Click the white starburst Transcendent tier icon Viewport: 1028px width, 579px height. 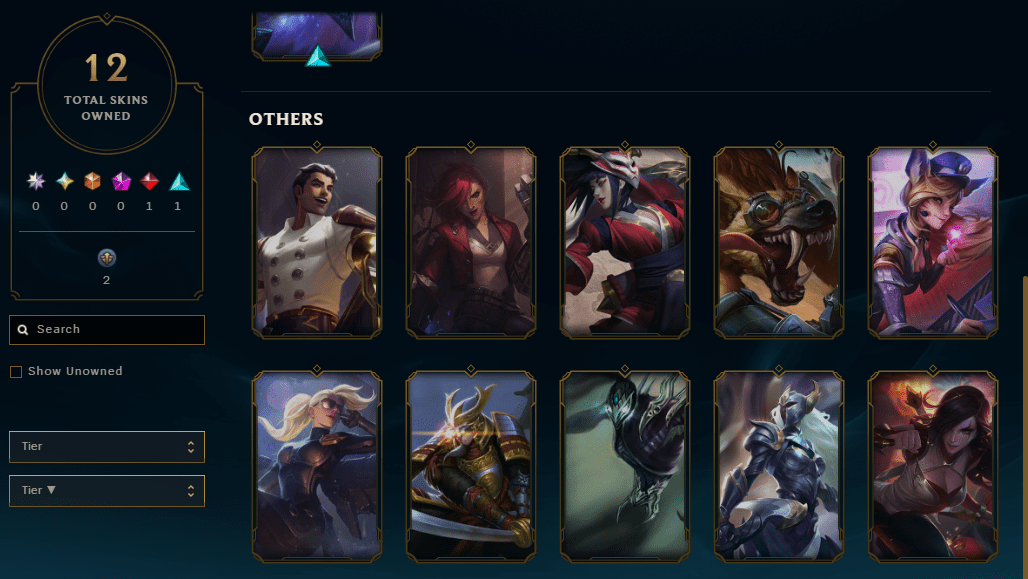coord(35,181)
